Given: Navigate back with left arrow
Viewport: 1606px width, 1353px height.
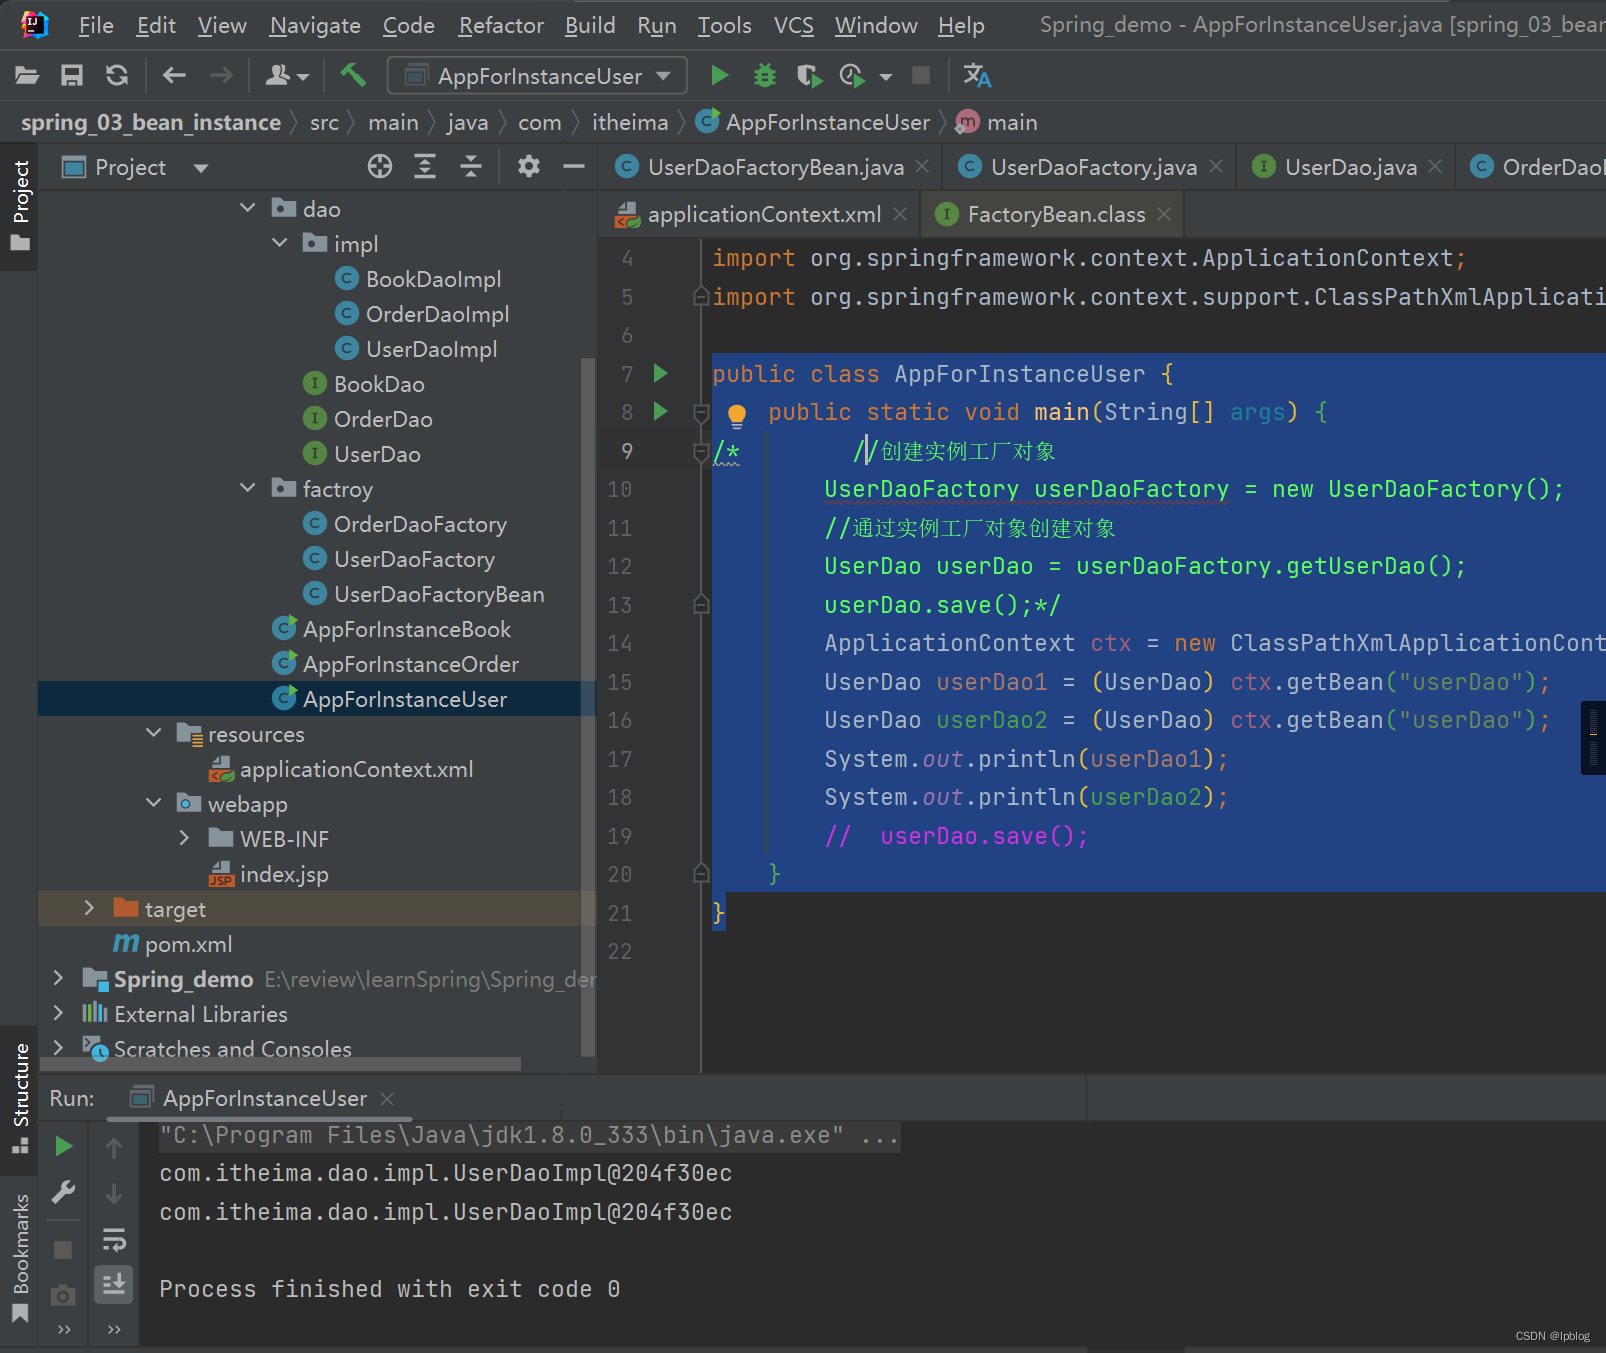Looking at the screenshot, I should [x=174, y=75].
